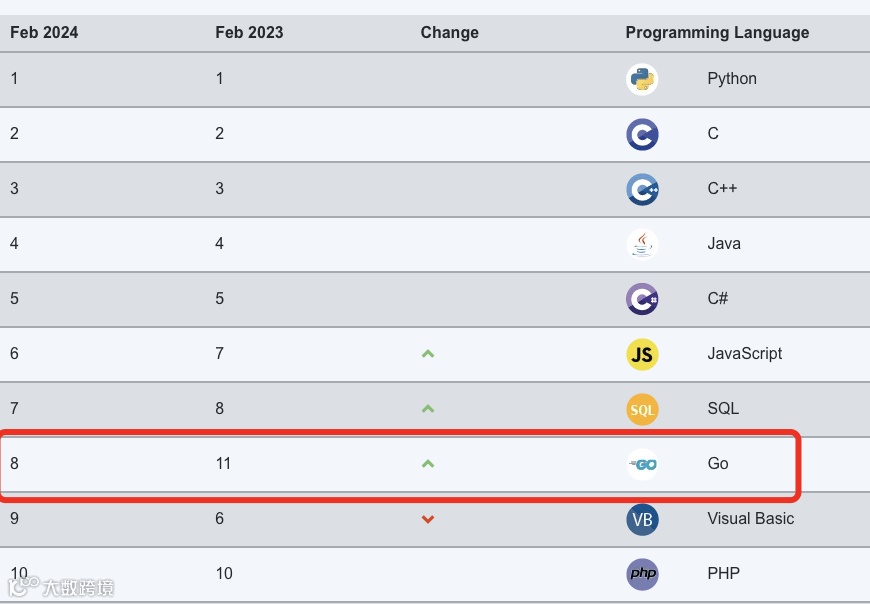870x604 pixels.
Task: Click the red down arrow in Visual Basic row
Action: (428, 519)
